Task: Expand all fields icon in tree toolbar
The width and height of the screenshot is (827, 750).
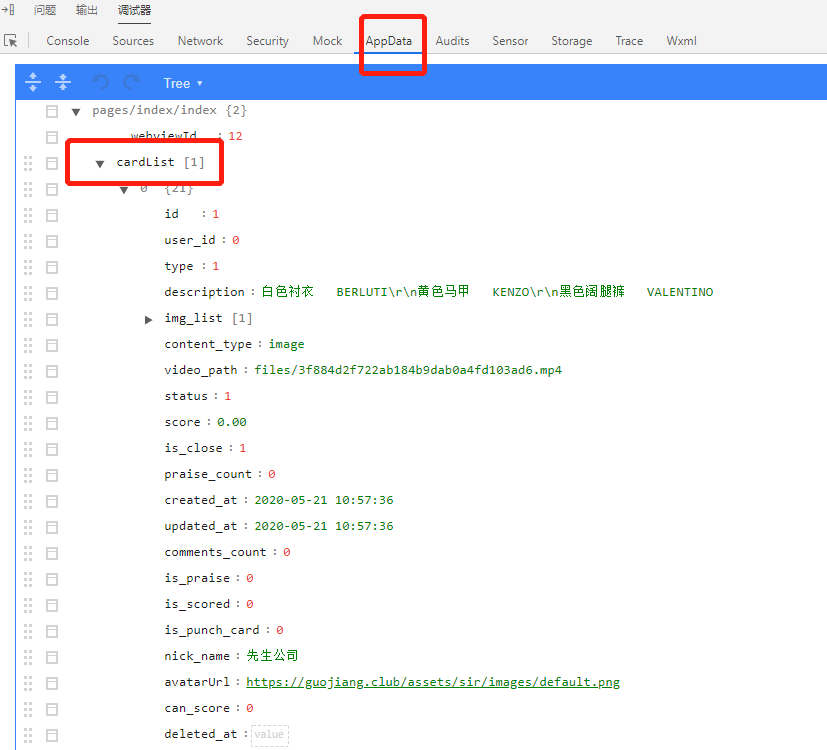Action: click(33, 82)
